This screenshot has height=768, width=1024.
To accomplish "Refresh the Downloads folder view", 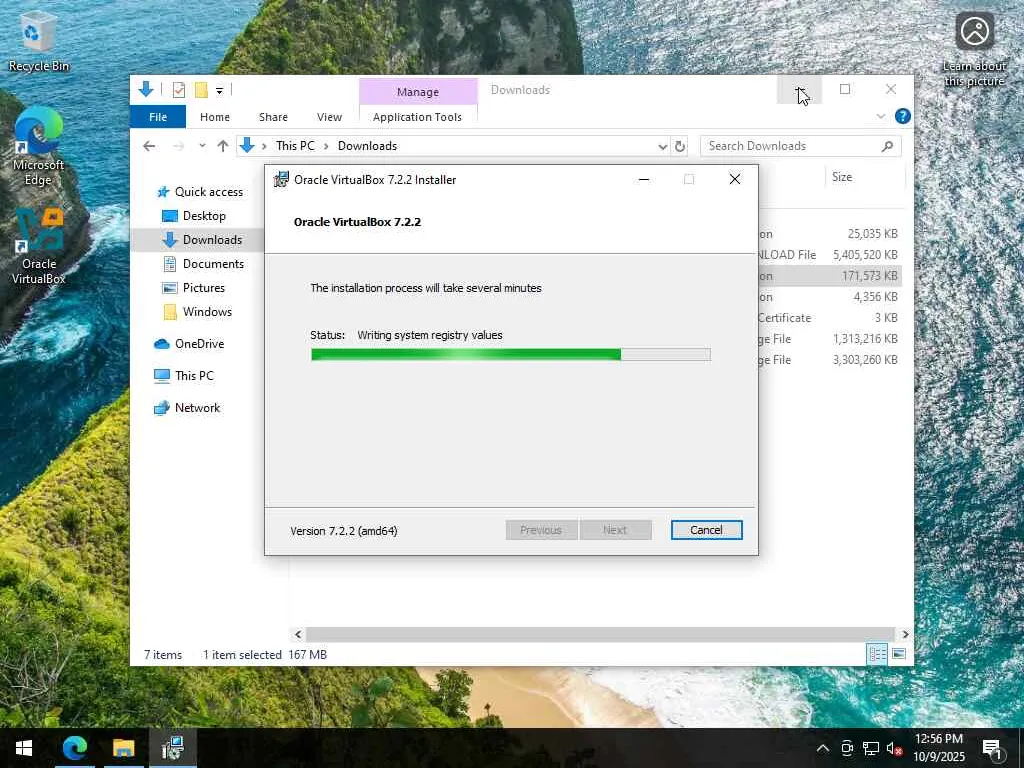I will click(x=680, y=146).
